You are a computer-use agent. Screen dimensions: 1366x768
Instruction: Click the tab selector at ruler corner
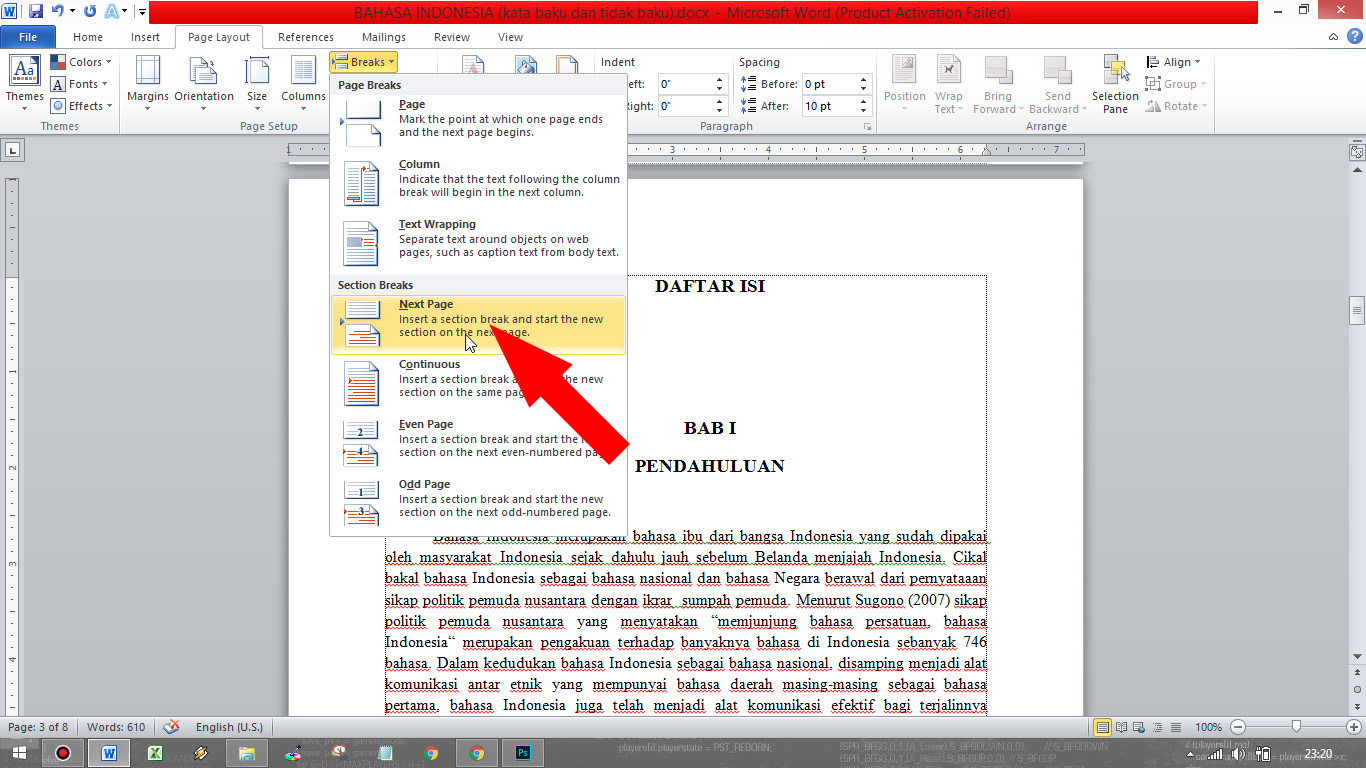12,150
